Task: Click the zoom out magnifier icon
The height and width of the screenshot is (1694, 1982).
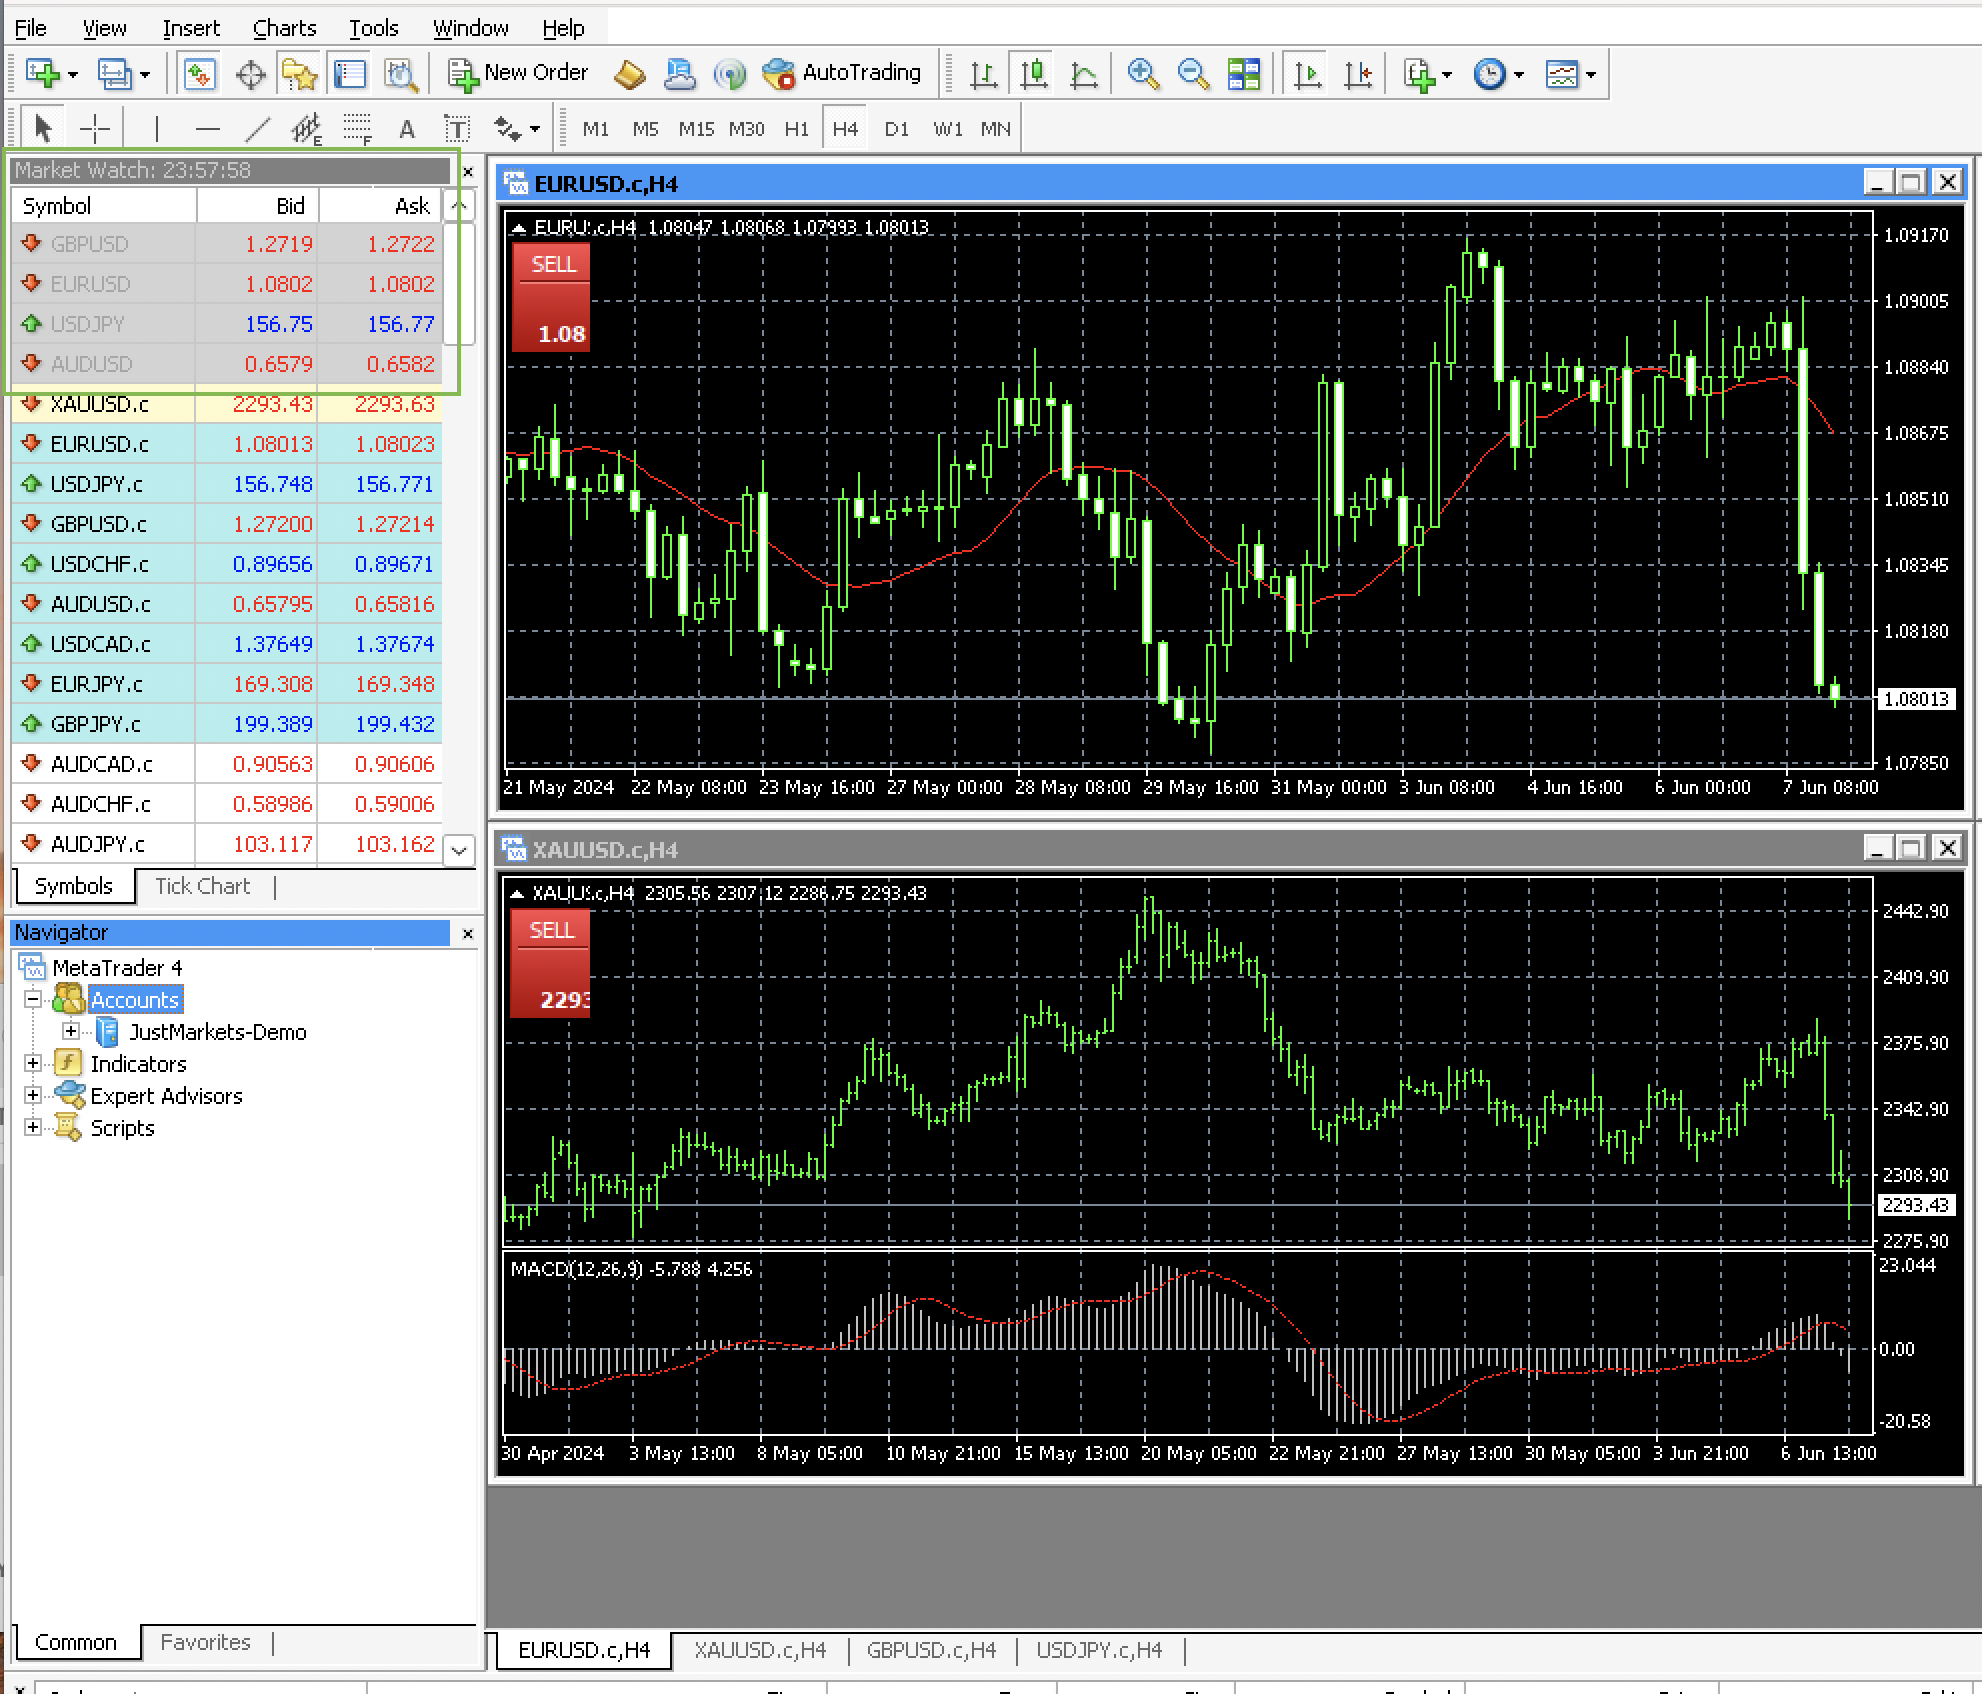Action: pyautogui.click(x=1193, y=74)
